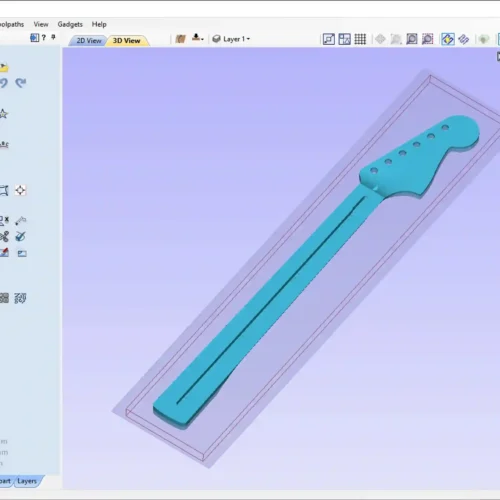500x500 pixels.
Task: Click the zoom-to-selected magnifier icon
Action: point(427,39)
